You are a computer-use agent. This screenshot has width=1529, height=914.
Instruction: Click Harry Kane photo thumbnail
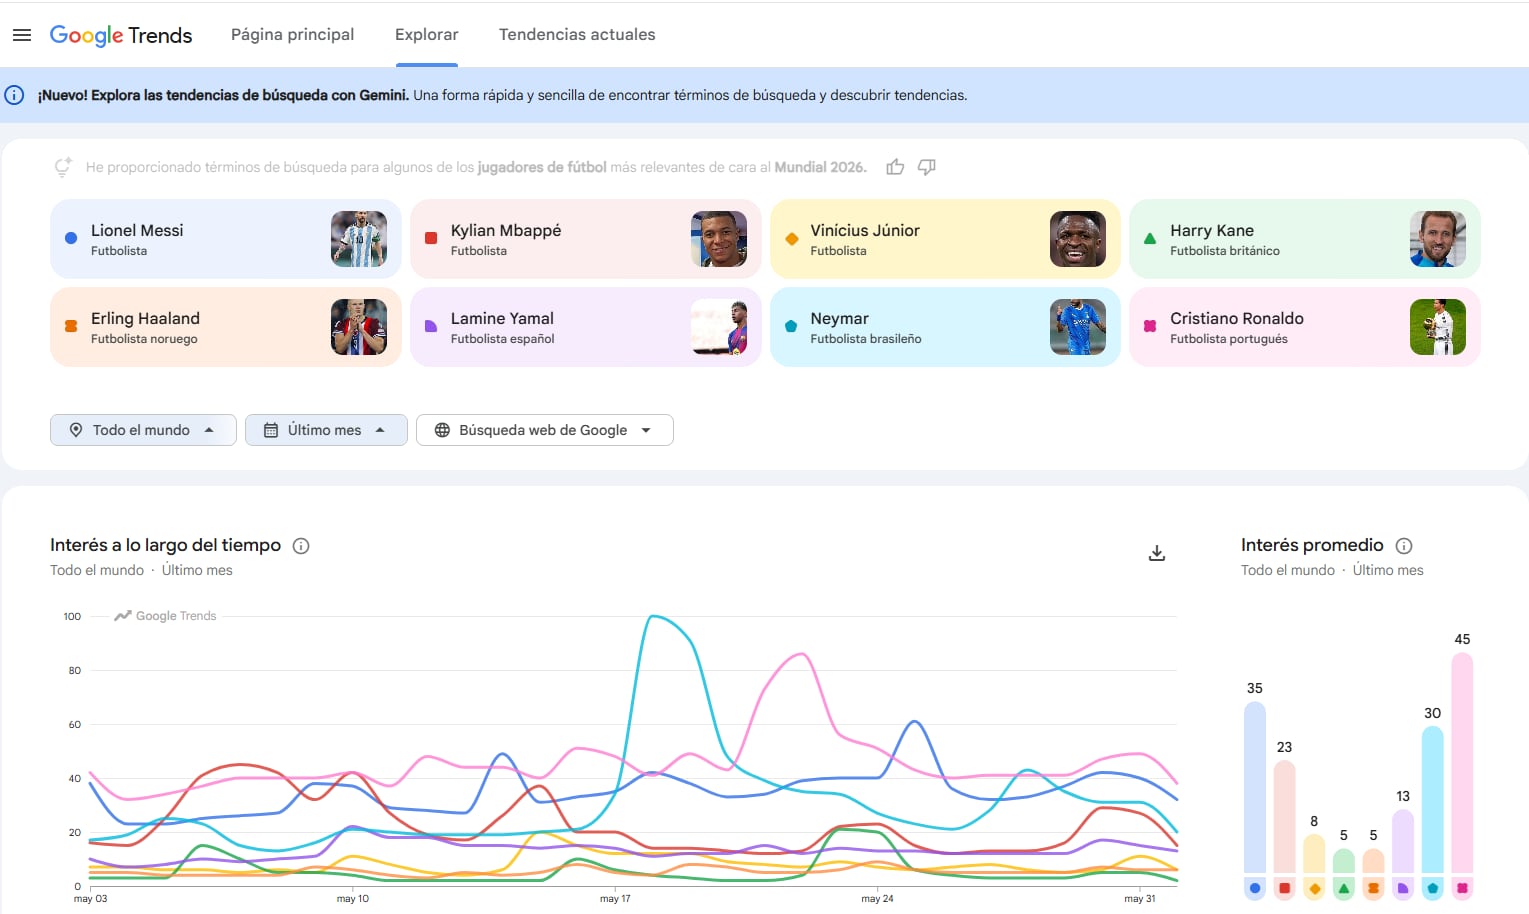click(1438, 239)
